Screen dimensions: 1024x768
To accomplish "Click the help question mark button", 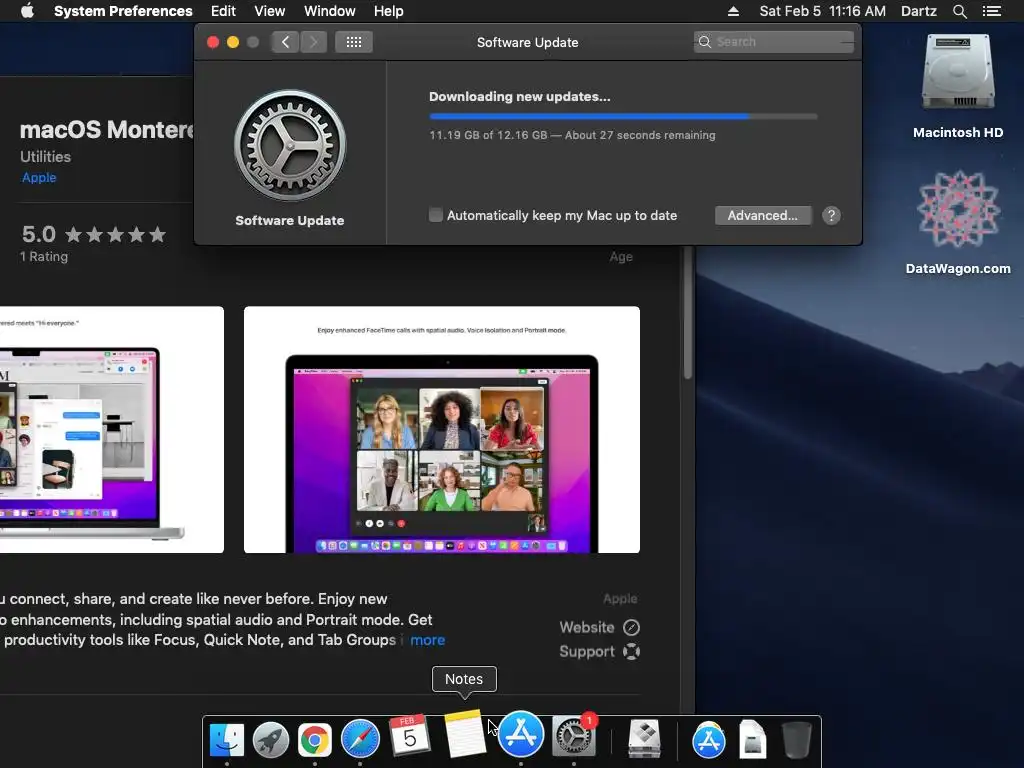I will click(x=831, y=216).
